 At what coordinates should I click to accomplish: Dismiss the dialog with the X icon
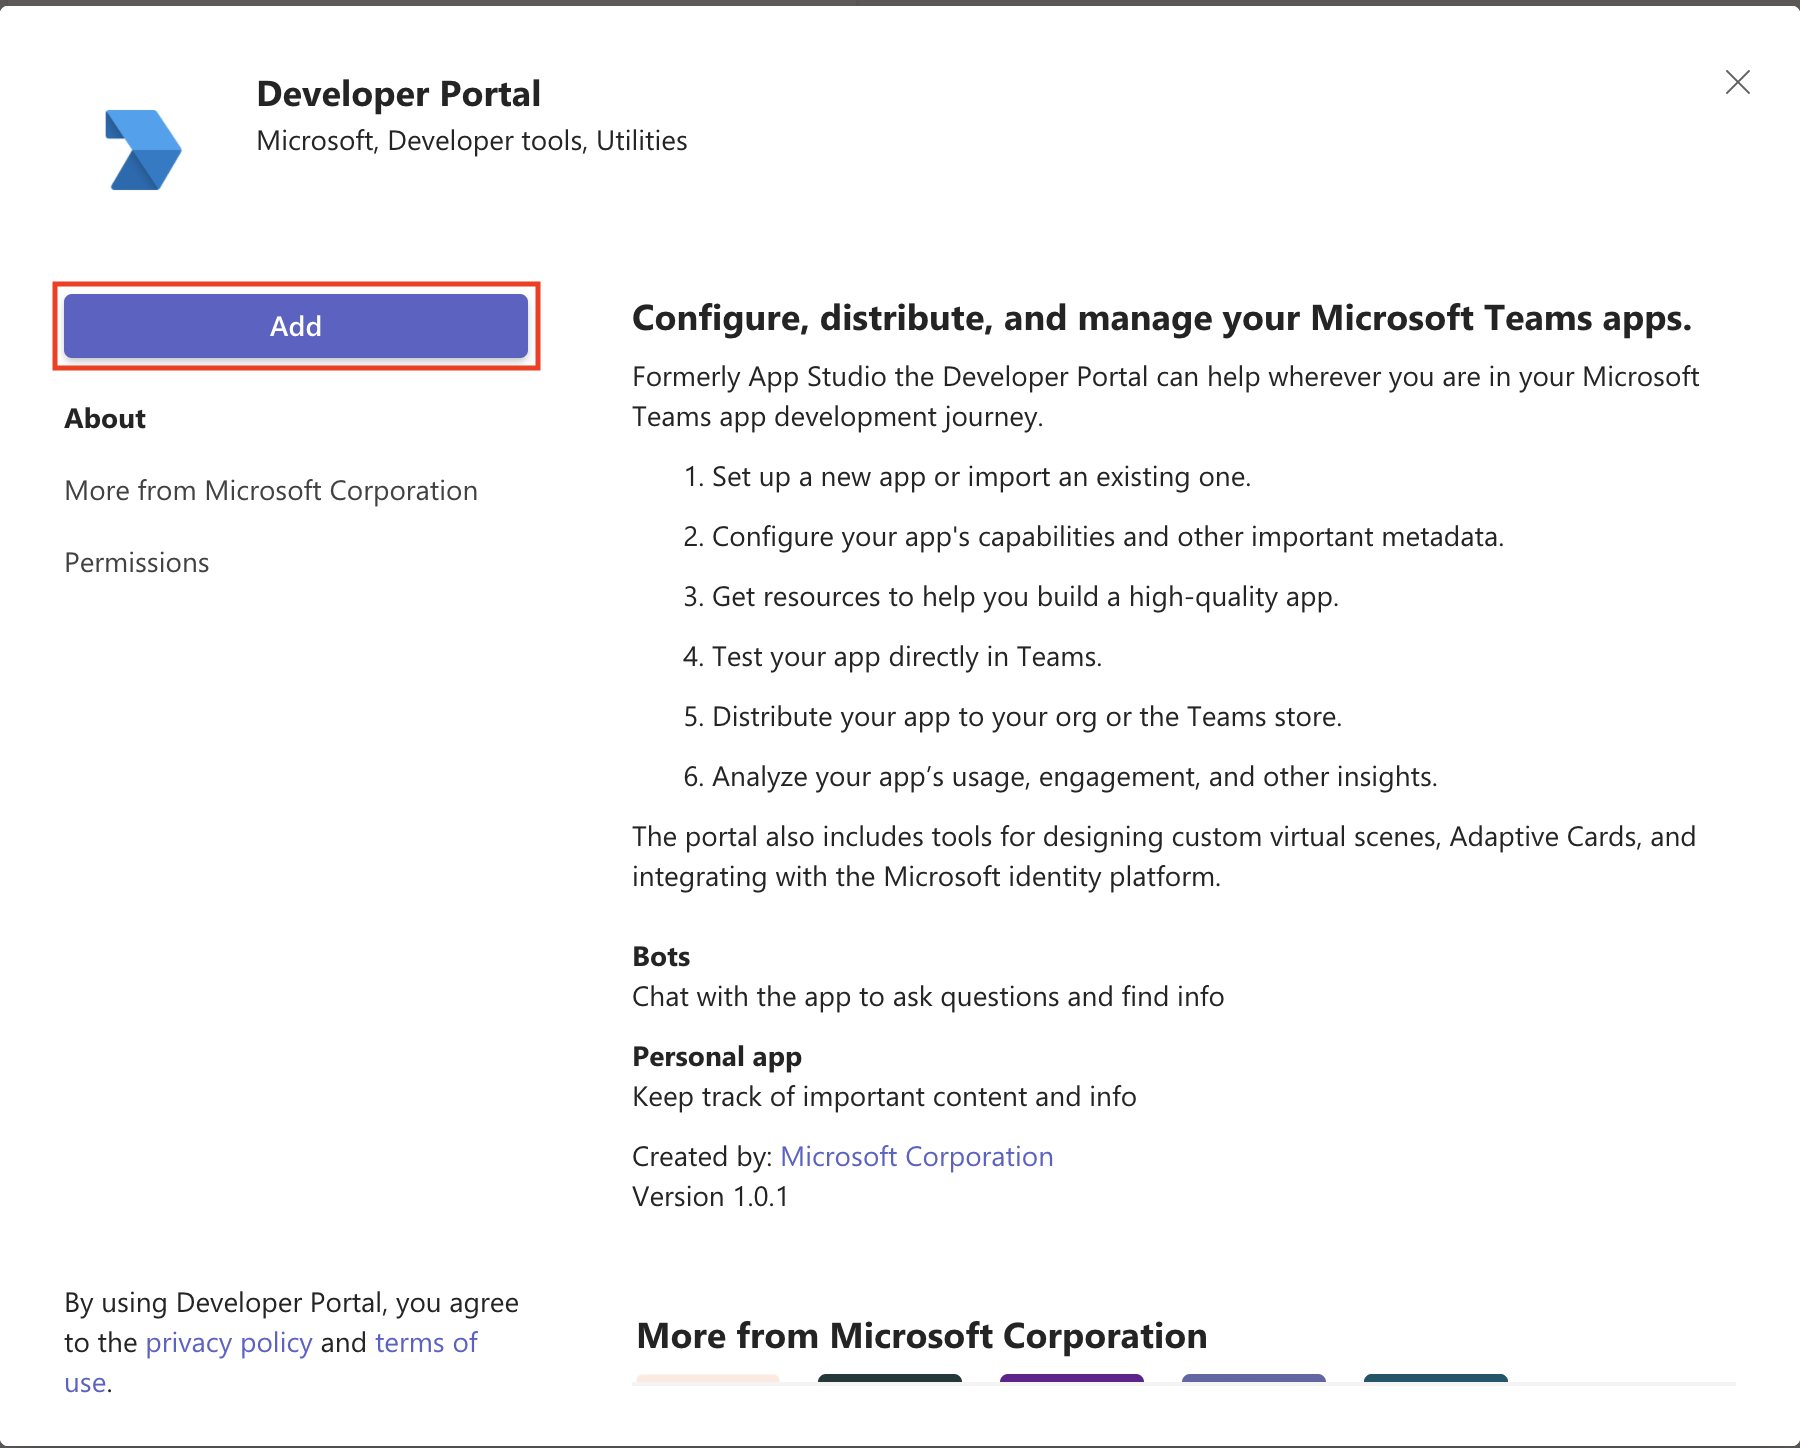click(1738, 83)
